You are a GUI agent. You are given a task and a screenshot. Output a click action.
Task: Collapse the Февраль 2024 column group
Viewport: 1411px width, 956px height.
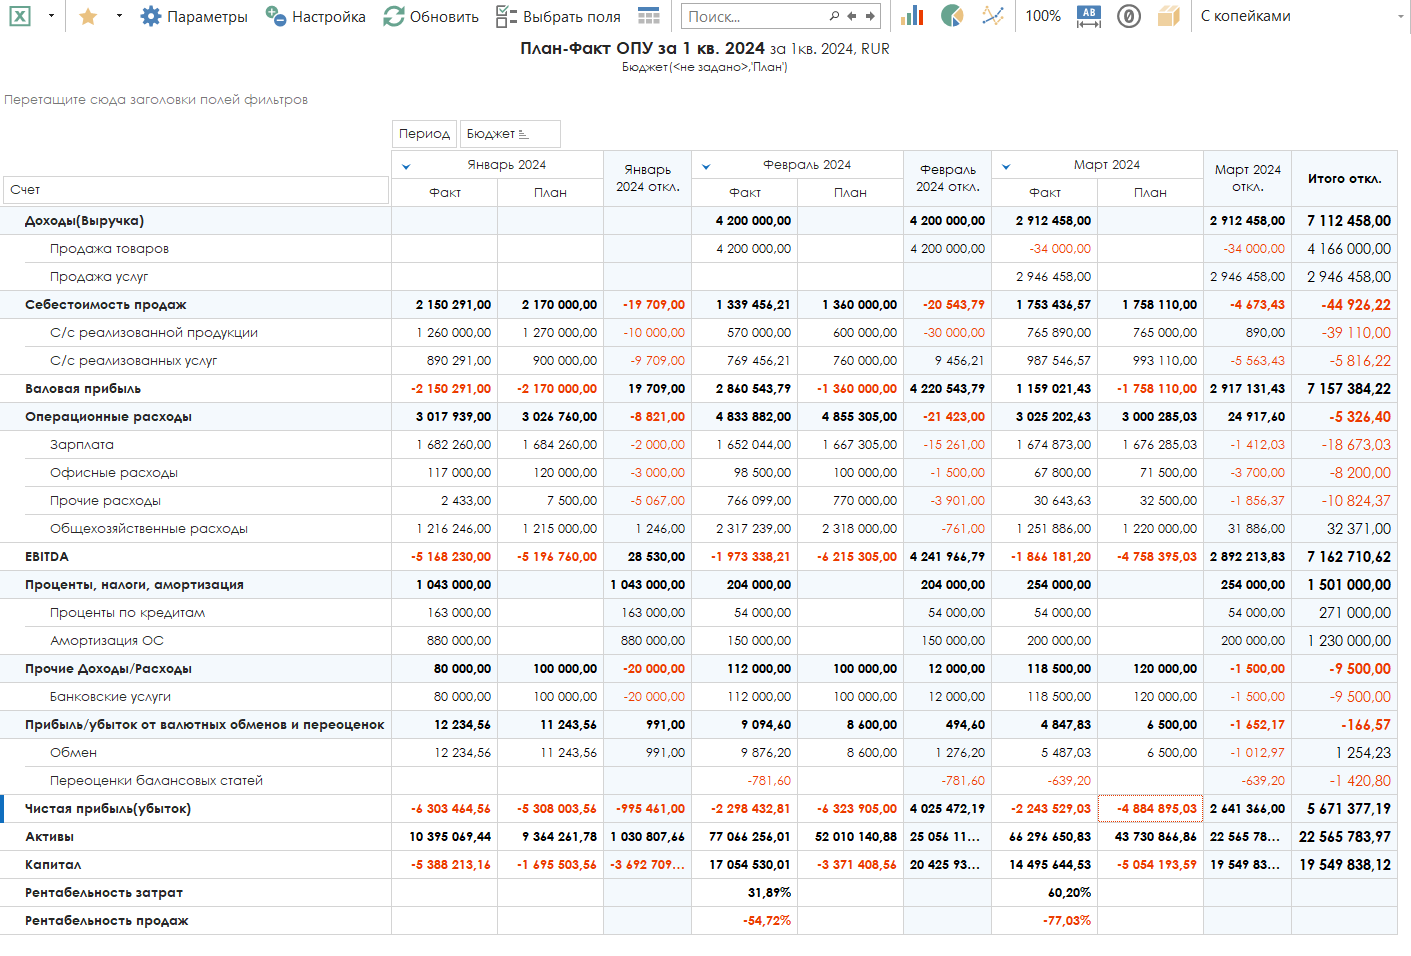click(706, 166)
